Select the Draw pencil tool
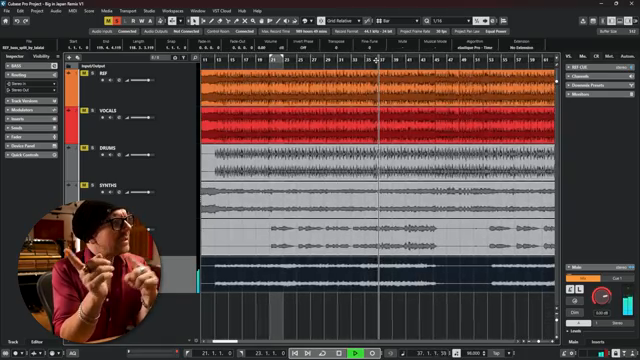 (x=211, y=21)
